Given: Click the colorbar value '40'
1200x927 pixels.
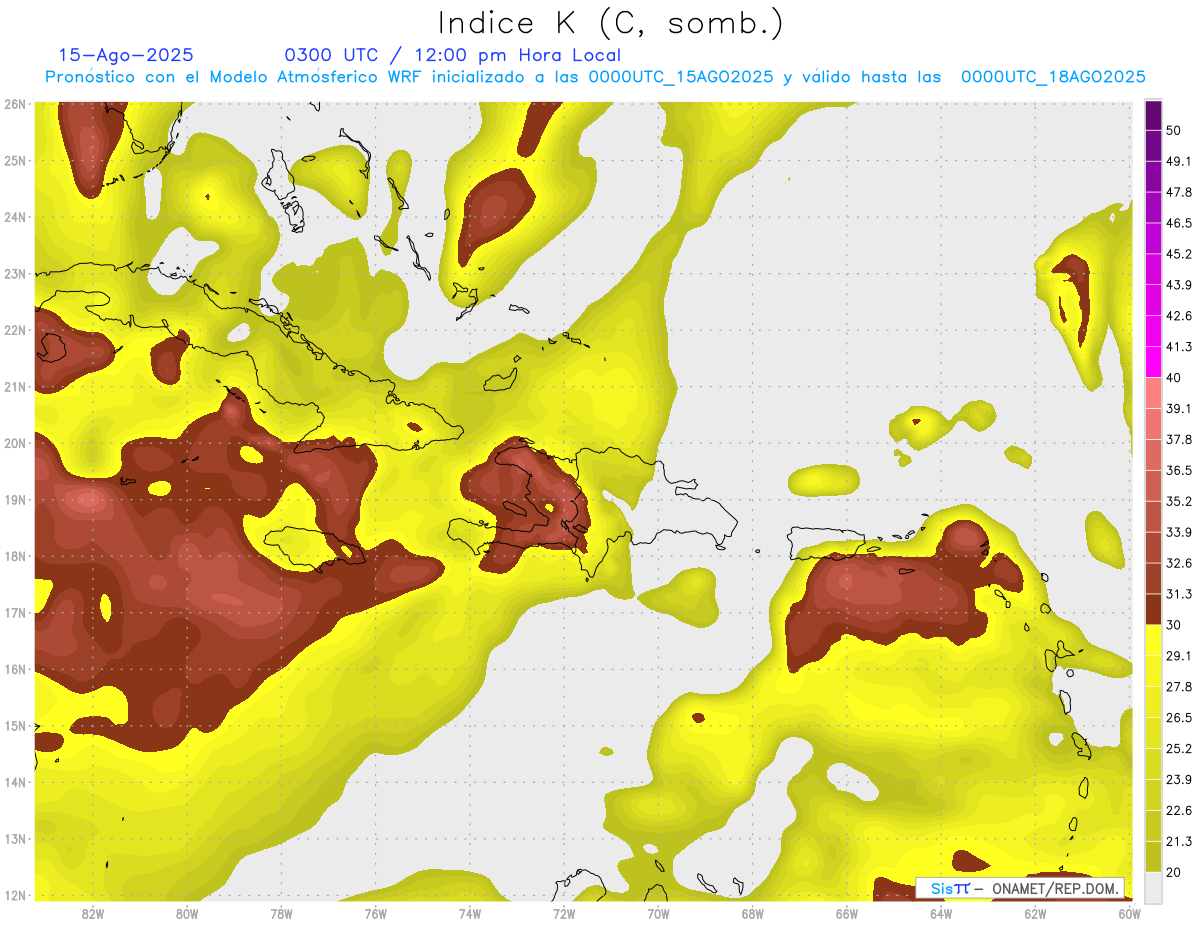Looking at the screenshot, I should pos(1174,377).
